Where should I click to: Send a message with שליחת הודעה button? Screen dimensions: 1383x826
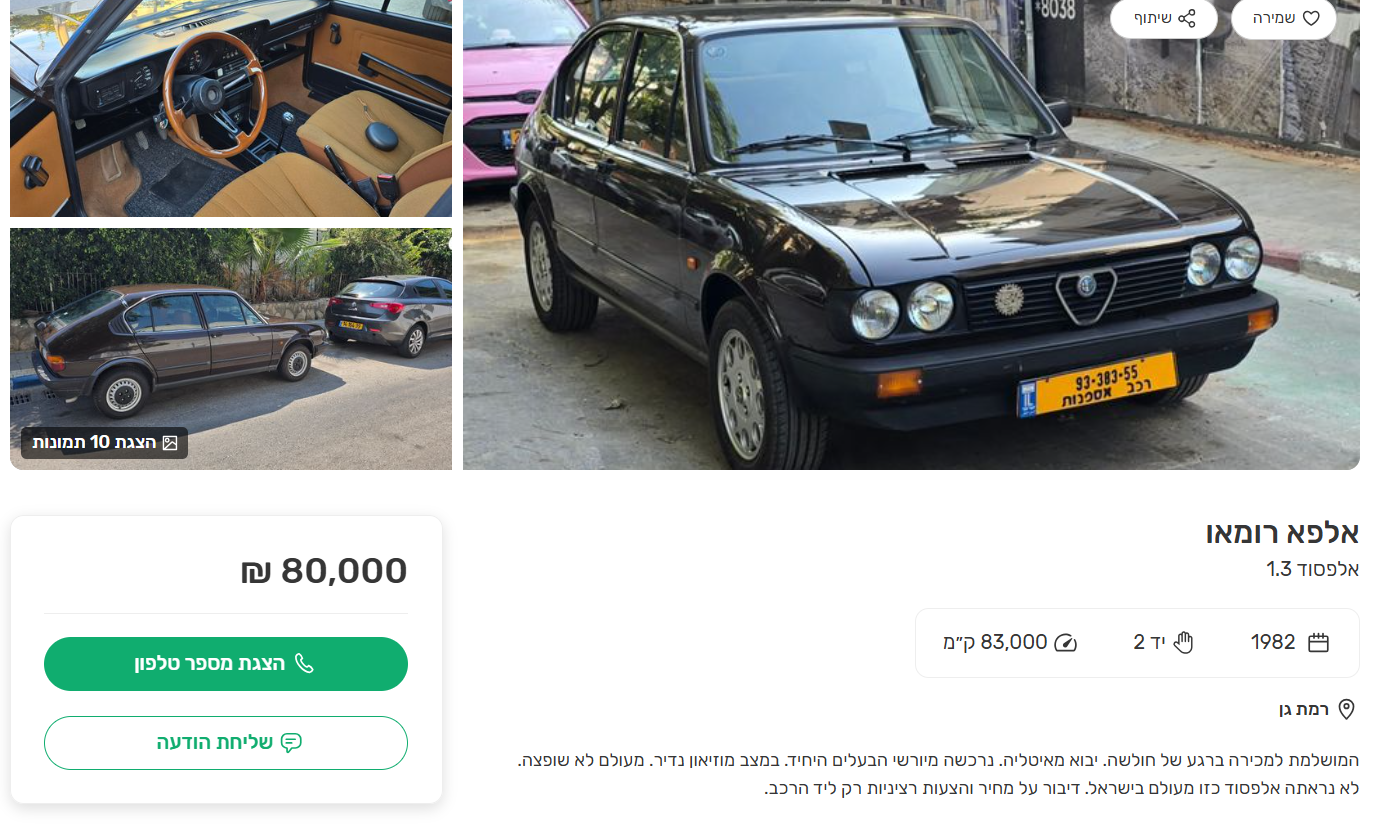coord(226,743)
